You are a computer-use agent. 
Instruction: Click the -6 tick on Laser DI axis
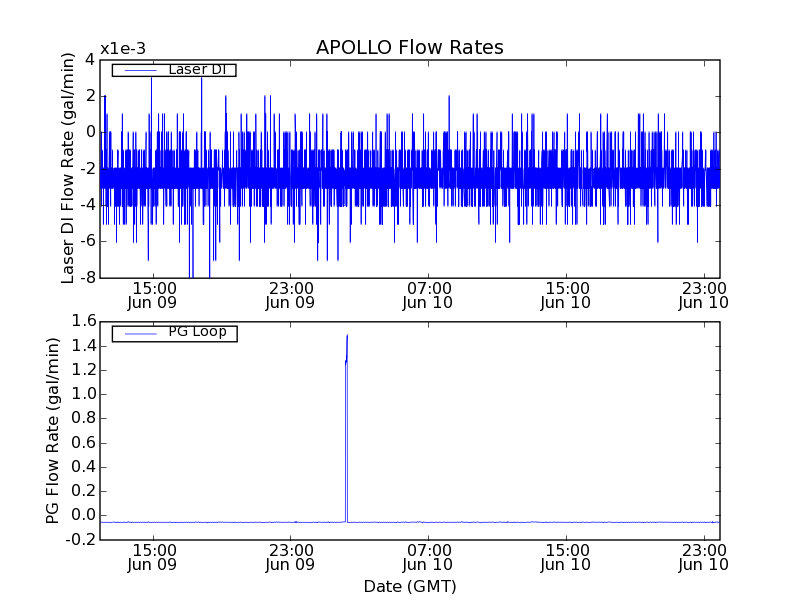coord(88,241)
